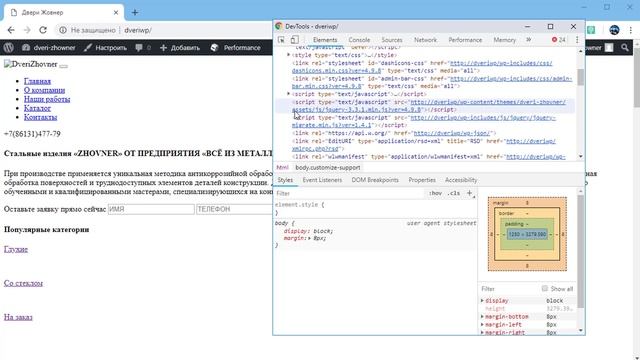The height and width of the screenshot is (360, 640).
Task: Click the search magnifier in the WordPress admin bar
Action: [x=625, y=48]
